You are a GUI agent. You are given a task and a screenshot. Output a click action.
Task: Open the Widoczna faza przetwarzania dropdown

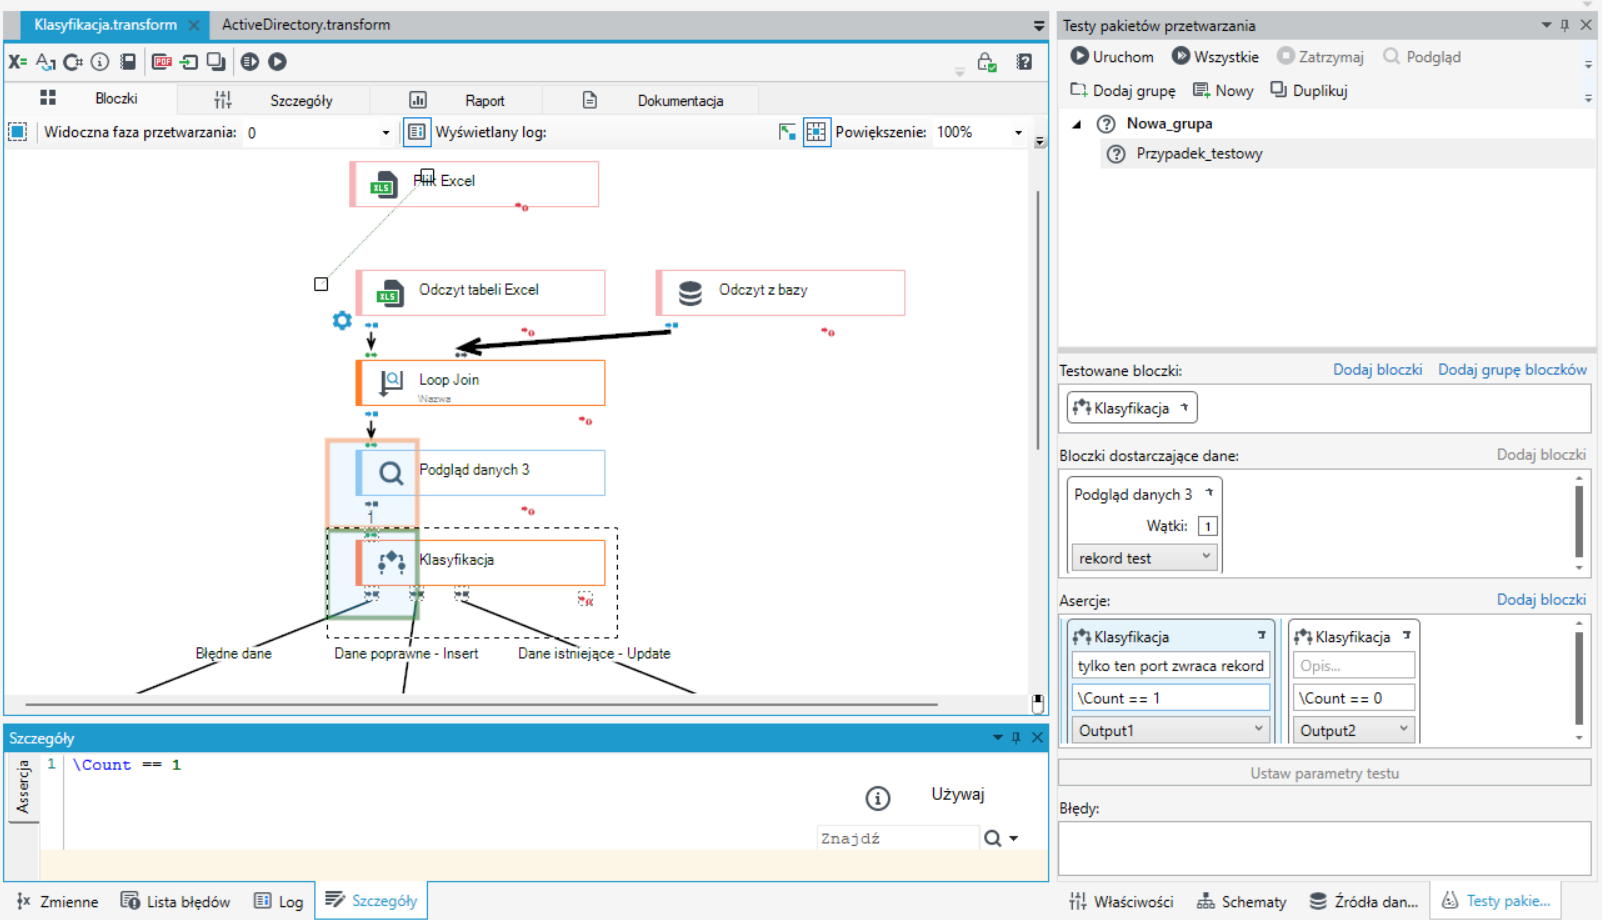tap(318, 132)
